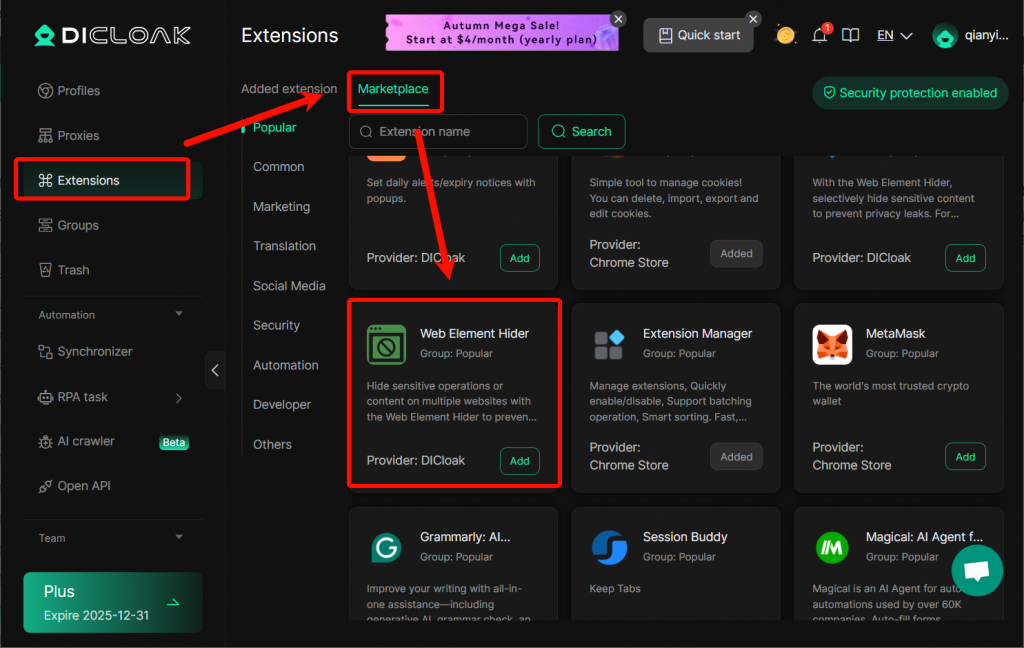
Task: Close the Autumn Mega Sale banner
Action: [x=618, y=19]
